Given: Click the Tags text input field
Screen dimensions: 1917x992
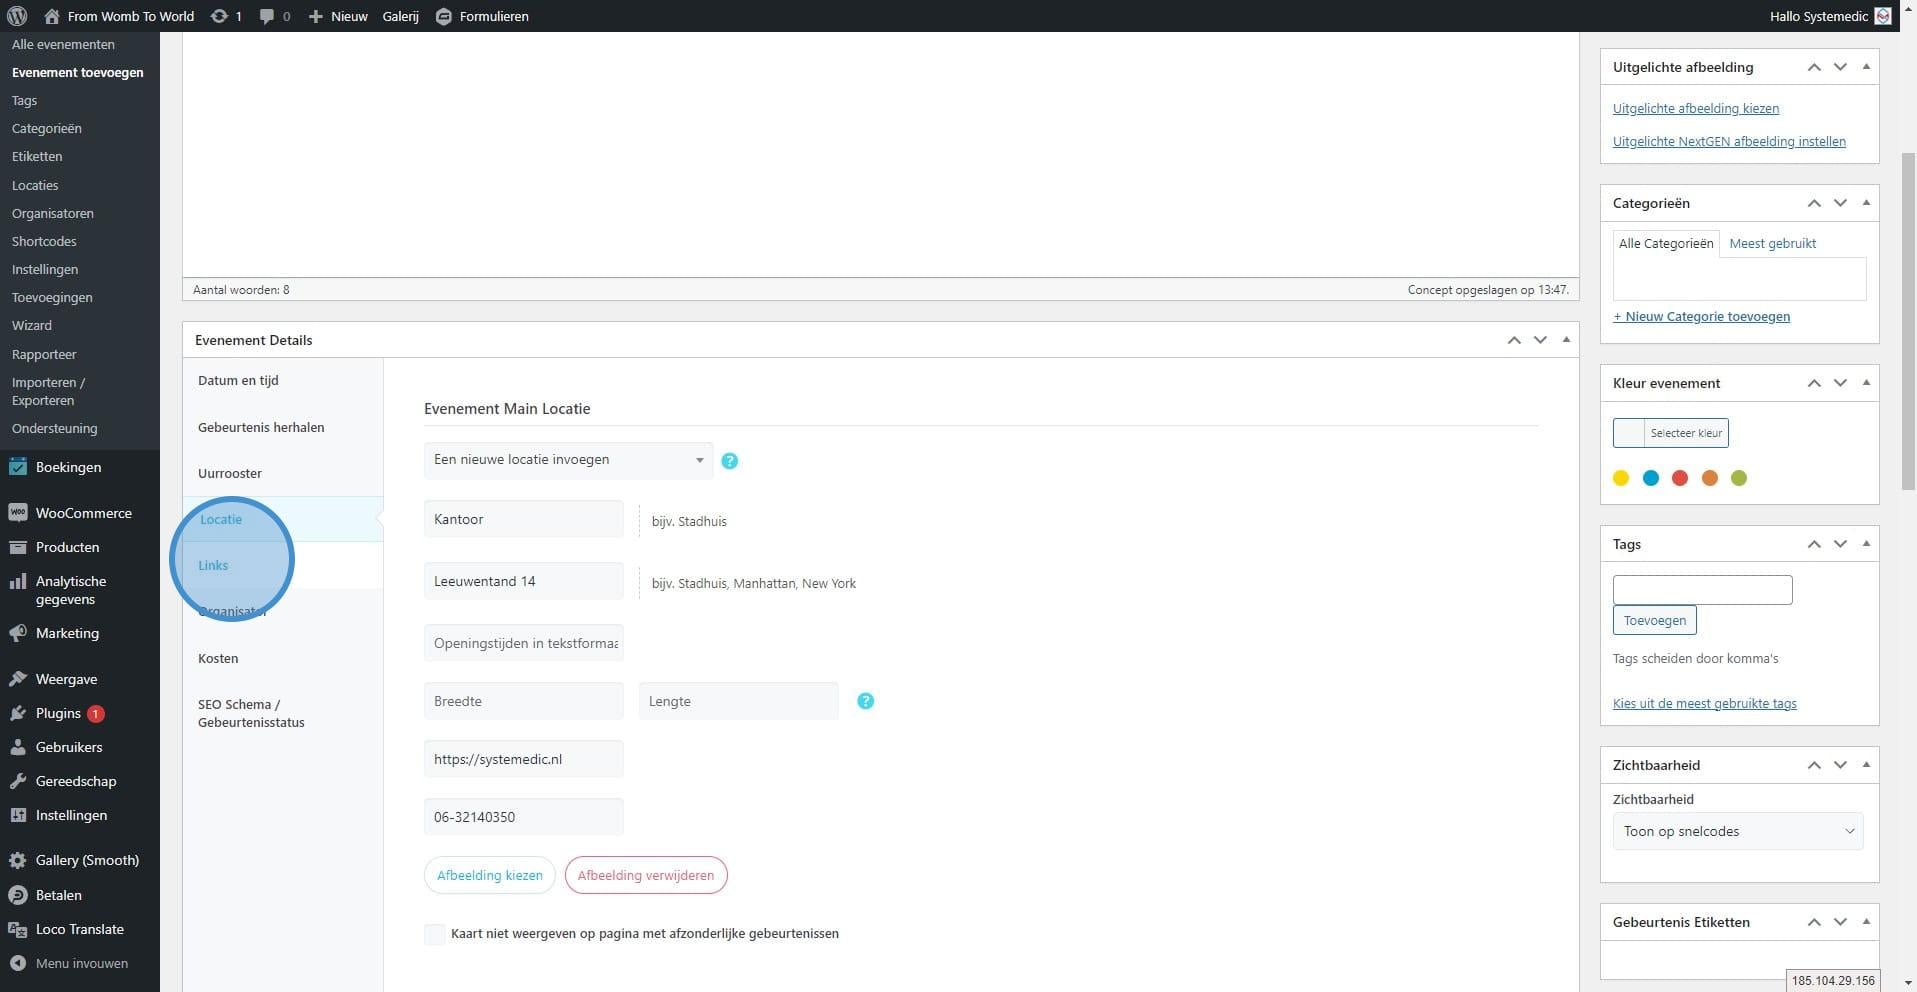Looking at the screenshot, I should [x=1702, y=590].
